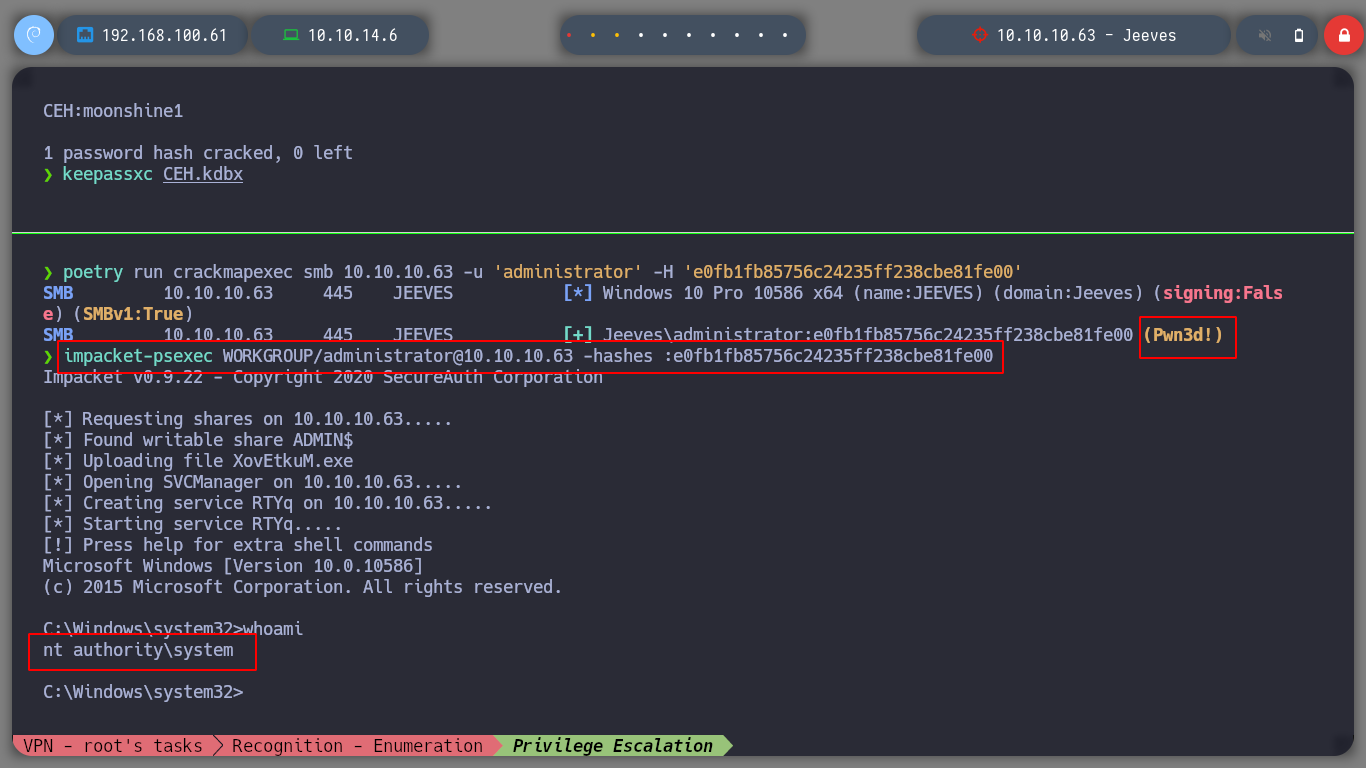The width and height of the screenshot is (1366, 768).
Task: Click the target label 10.10.10.63 - Jeeves
Action: coord(1086,35)
